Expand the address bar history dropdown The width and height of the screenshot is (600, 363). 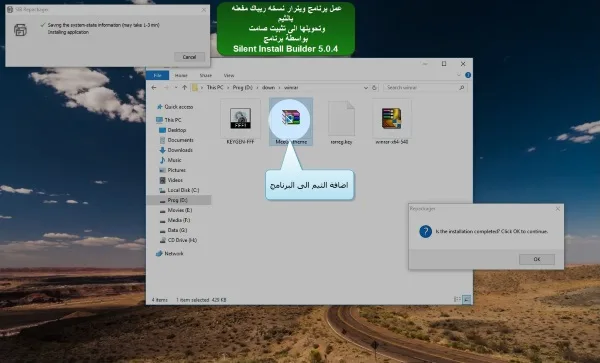point(365,88)
